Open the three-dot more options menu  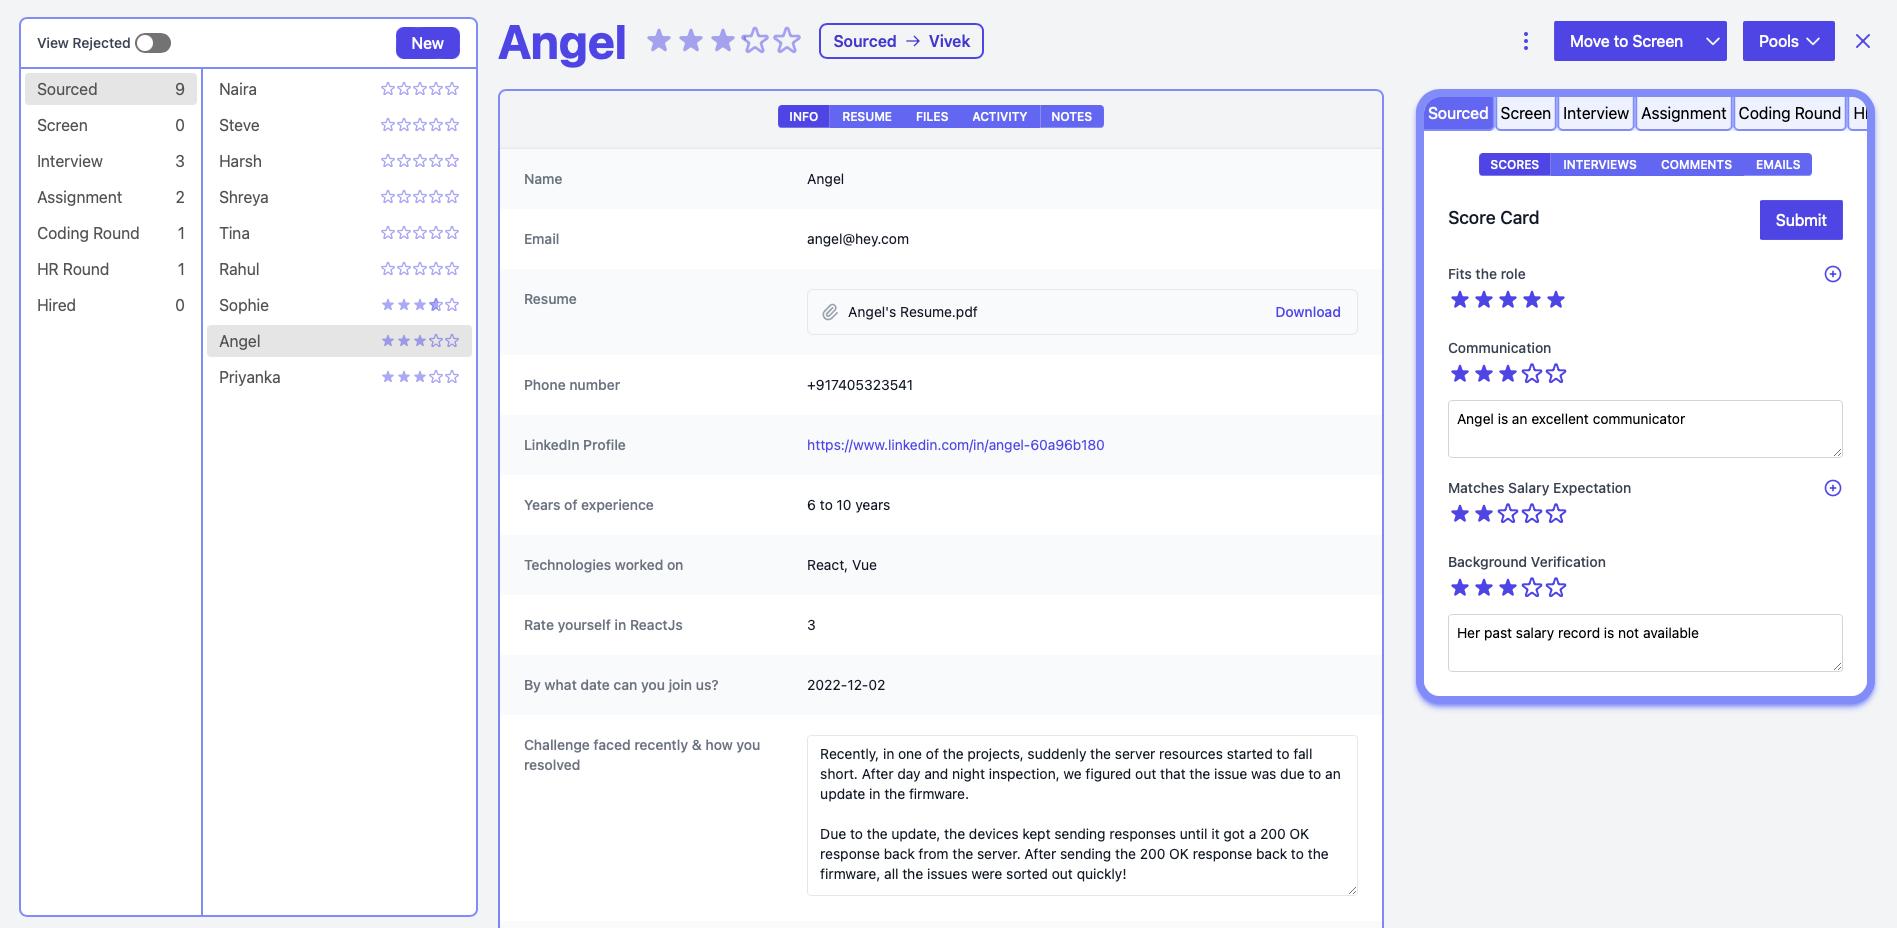(1525, 41)
